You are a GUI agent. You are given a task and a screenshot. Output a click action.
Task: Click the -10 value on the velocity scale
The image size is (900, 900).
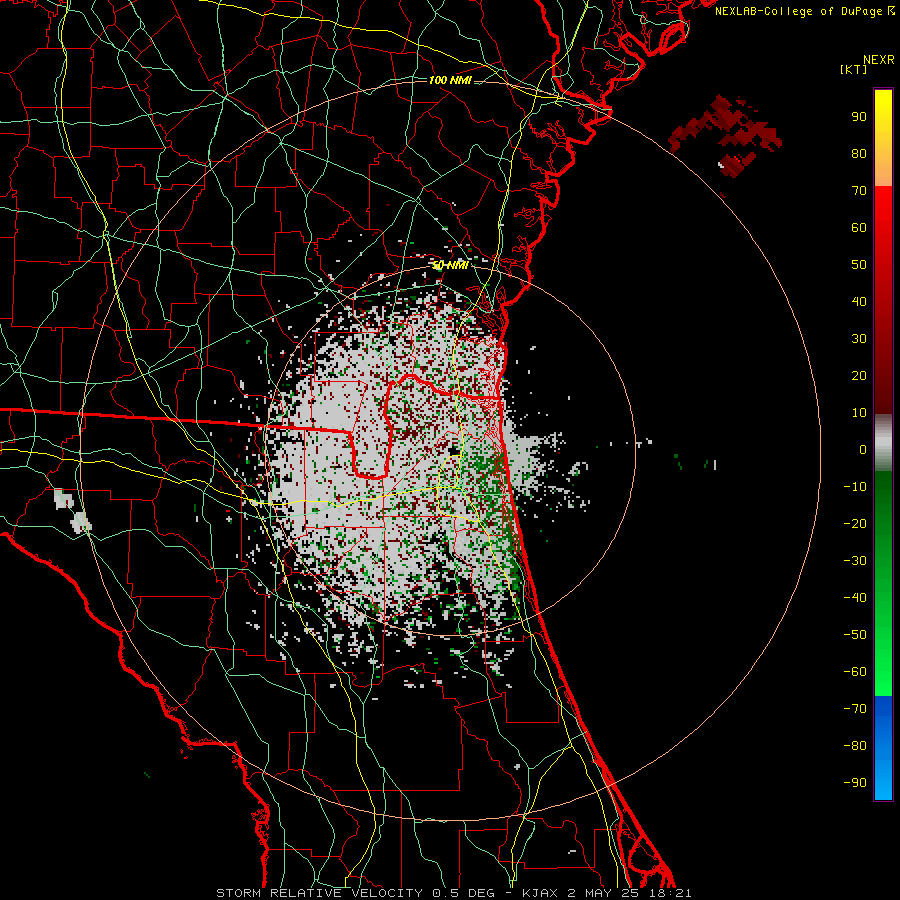coord(855,487)
